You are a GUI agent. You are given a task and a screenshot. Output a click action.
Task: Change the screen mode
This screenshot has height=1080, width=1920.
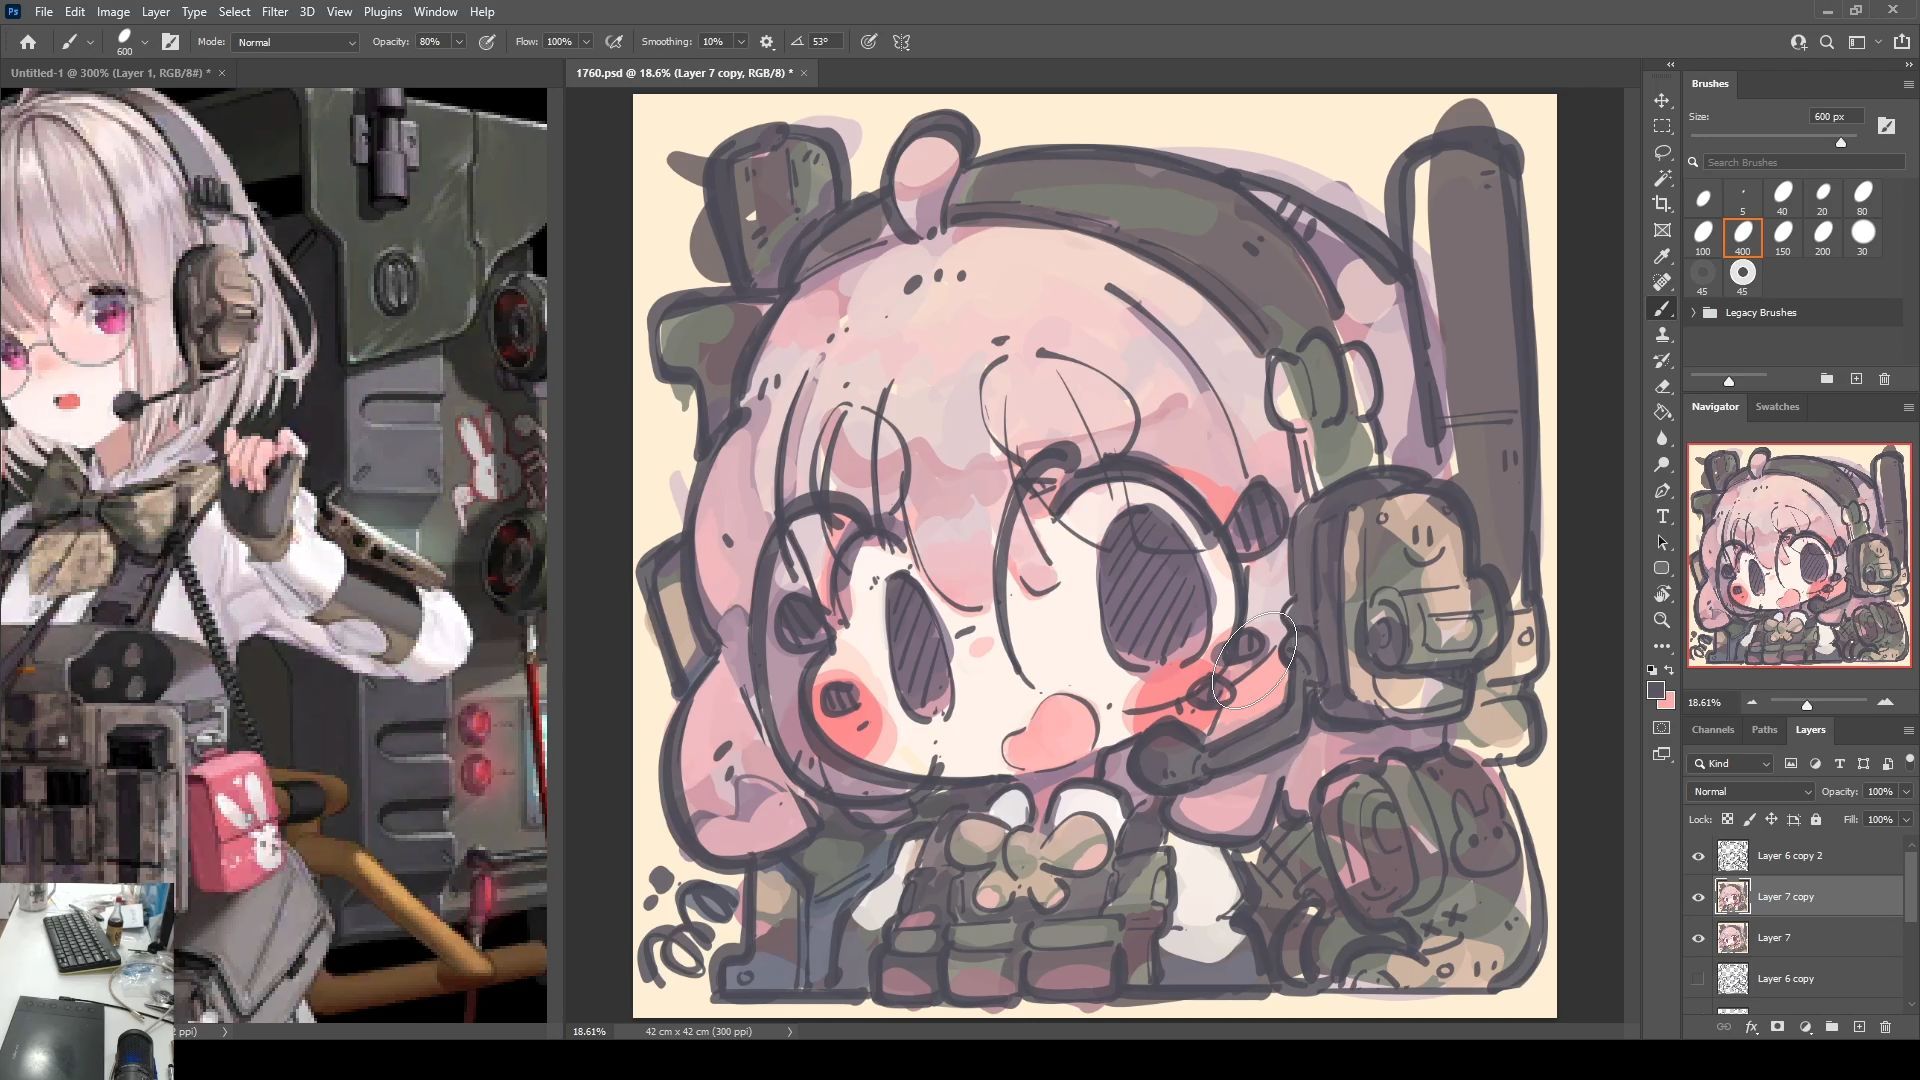tap(1662, 755)
